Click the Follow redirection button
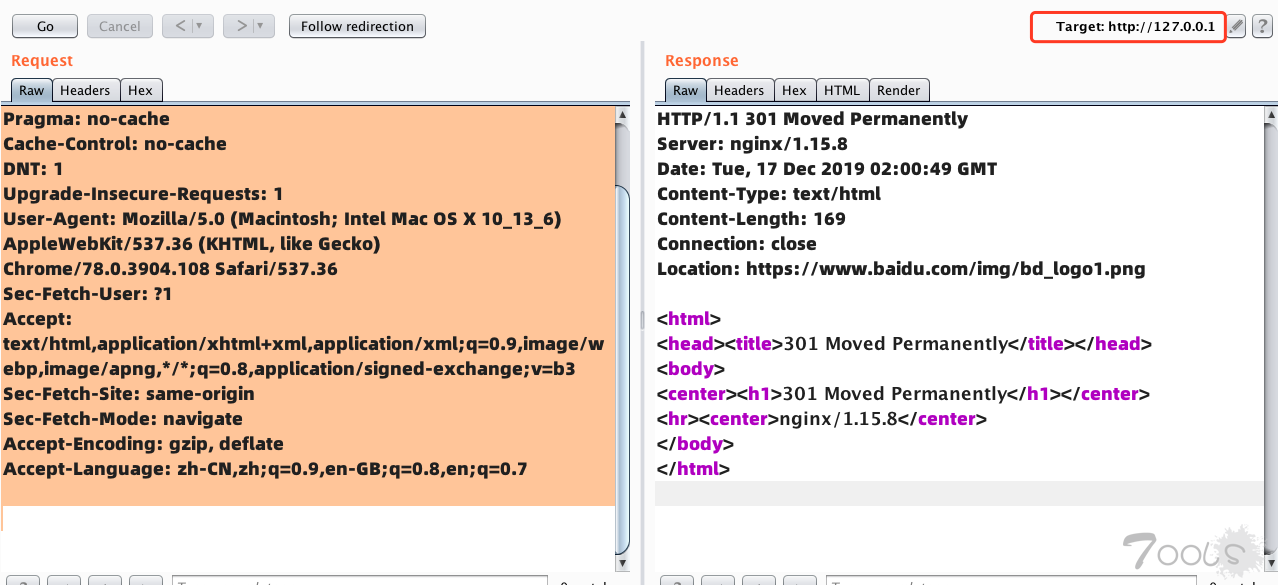Image resolution: width=1278 pixels, height=585 pixels. 357,26
